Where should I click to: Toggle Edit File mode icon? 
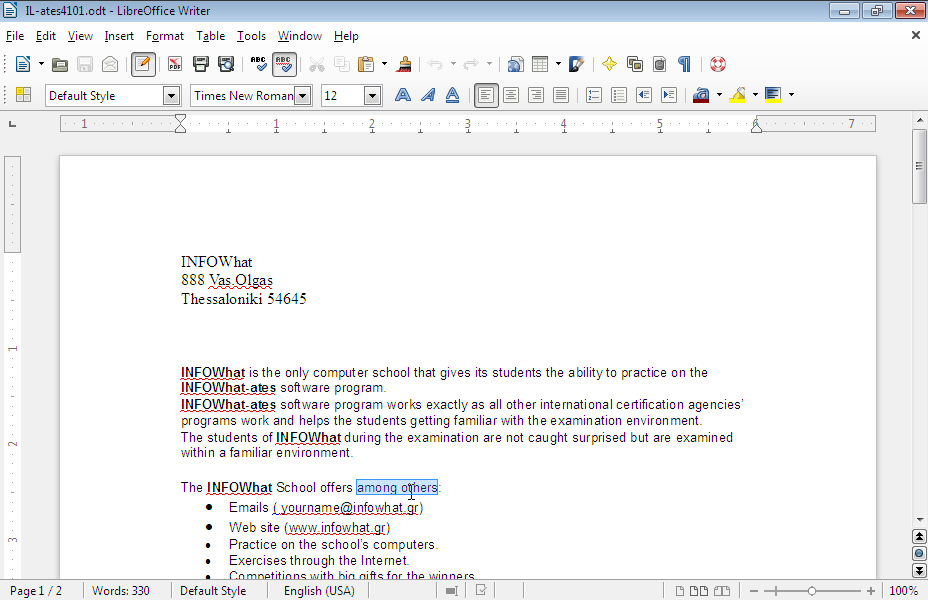coord(143,64)
